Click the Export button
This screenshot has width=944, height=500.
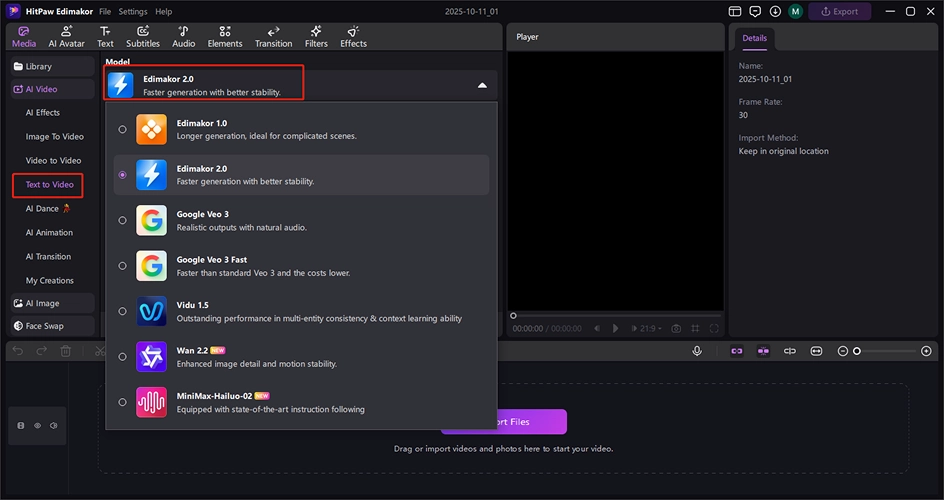click(x=839, y=11)
